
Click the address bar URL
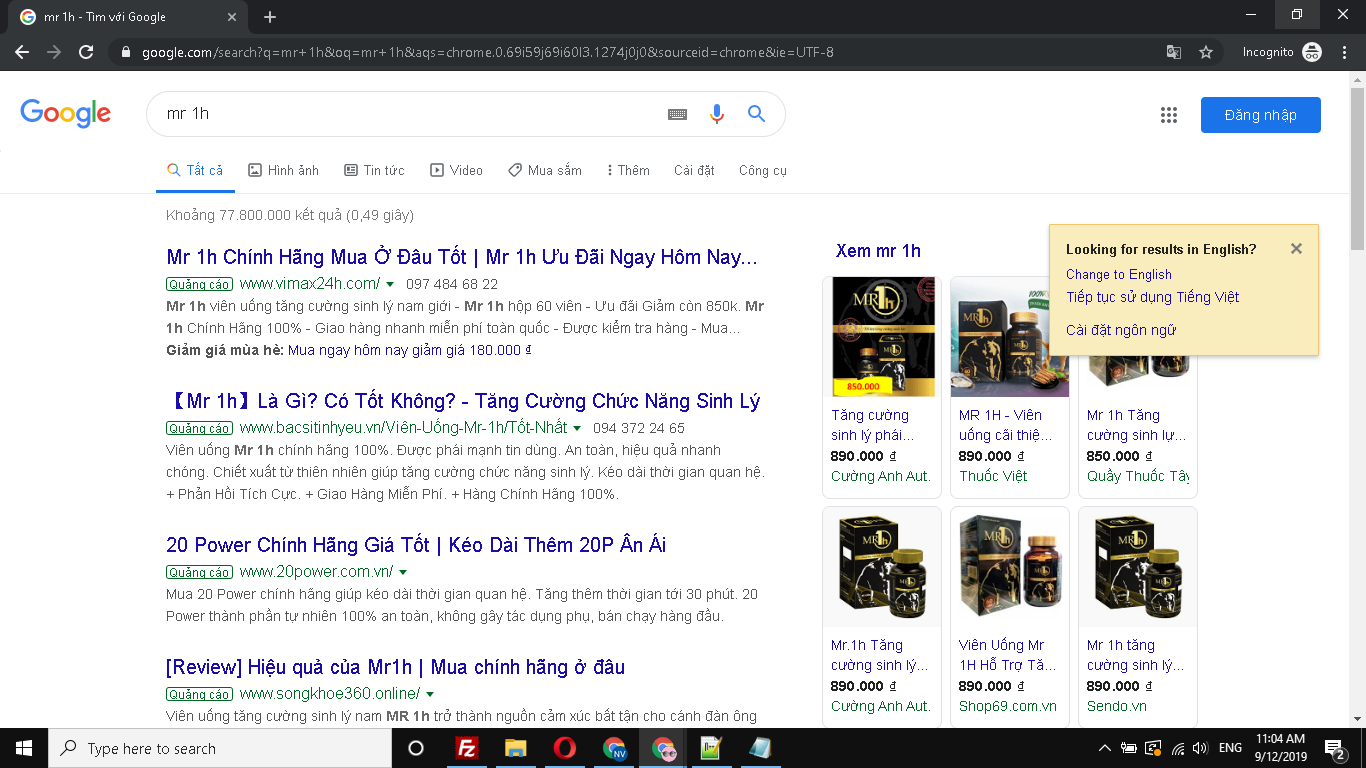click(x=488, y=52)
